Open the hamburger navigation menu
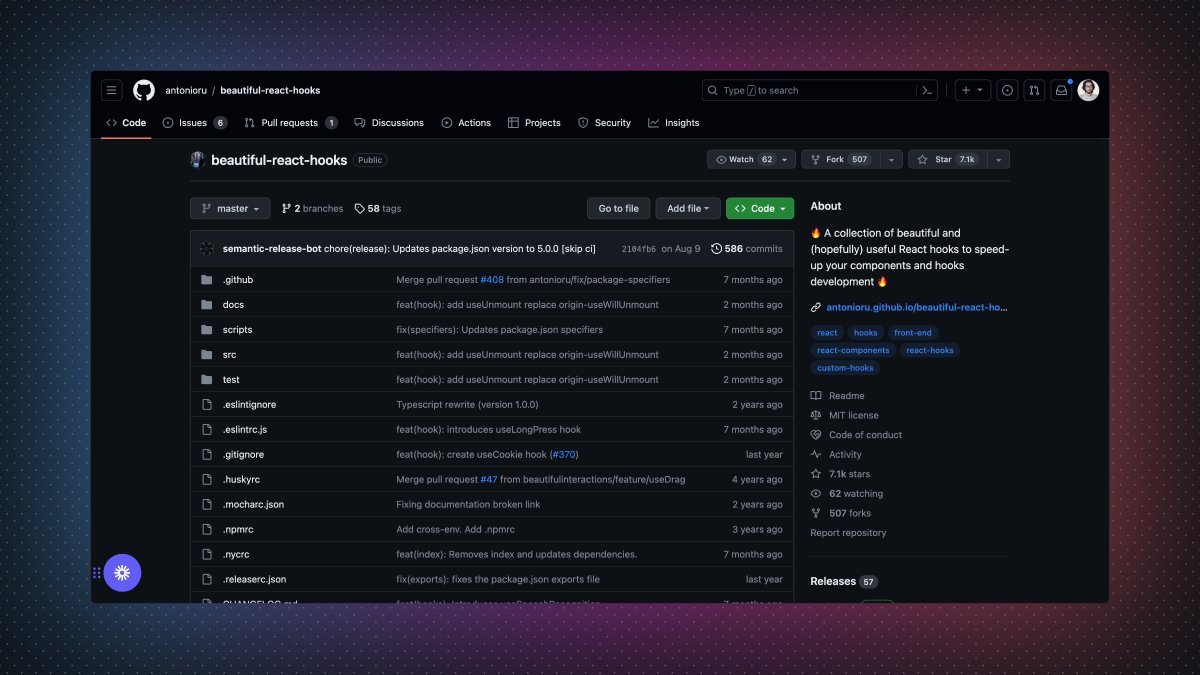Screen dimensions: 1200x675 pyautogui.click(x=111, y=90)
